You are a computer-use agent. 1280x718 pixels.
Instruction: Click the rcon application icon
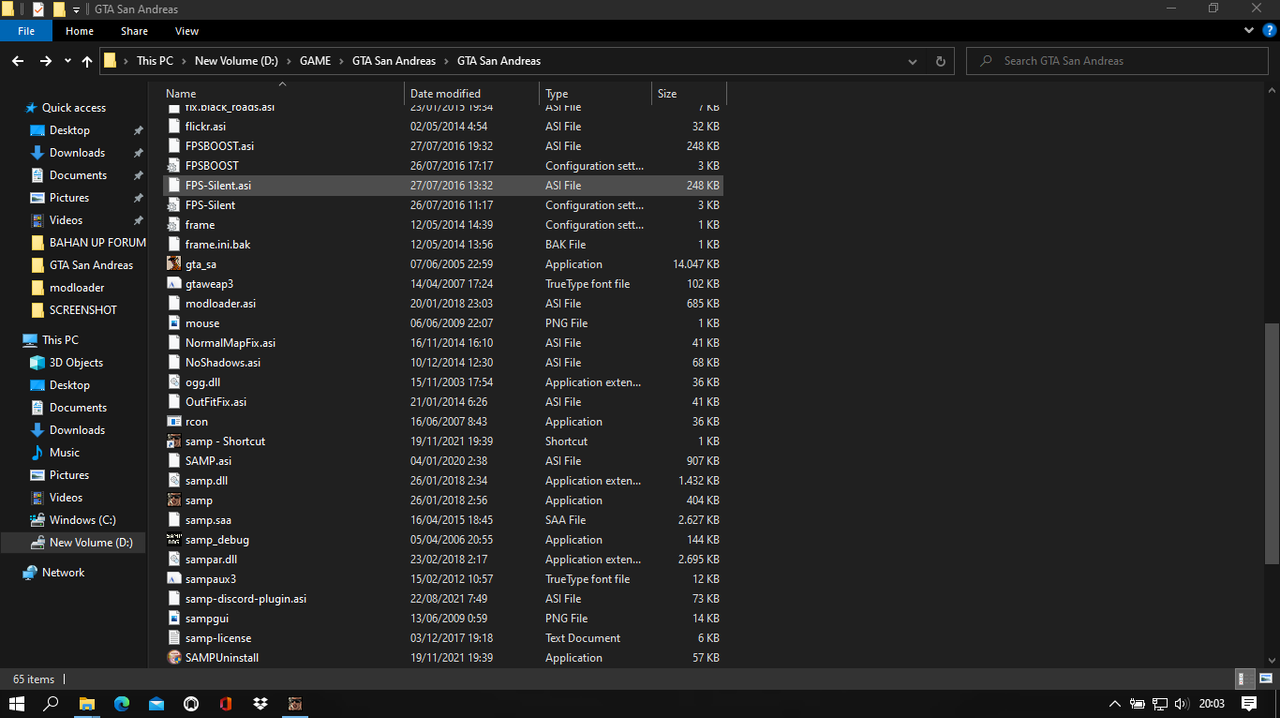point(174,422)
